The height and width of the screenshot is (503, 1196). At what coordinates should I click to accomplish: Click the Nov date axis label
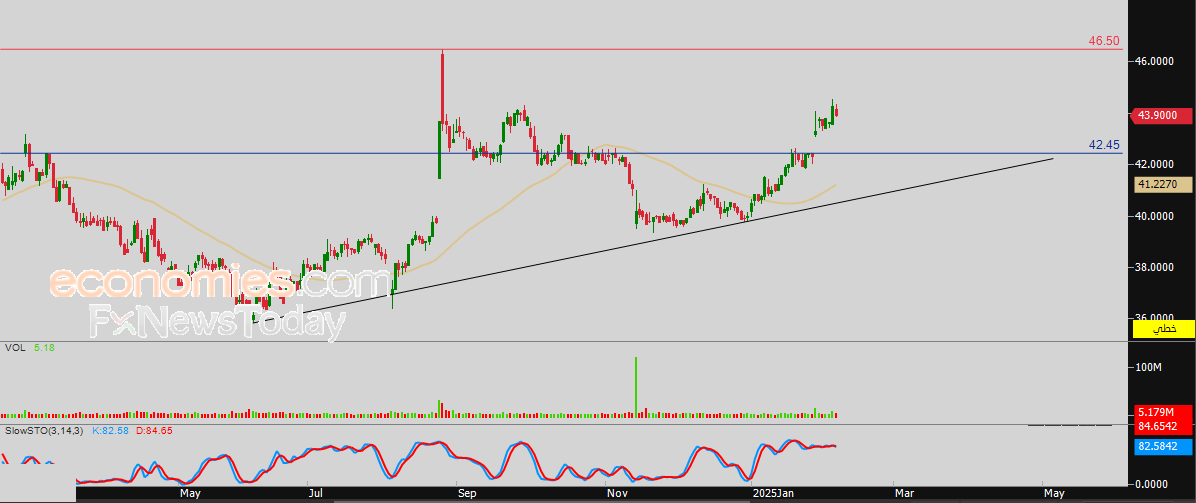pos(617,494)
